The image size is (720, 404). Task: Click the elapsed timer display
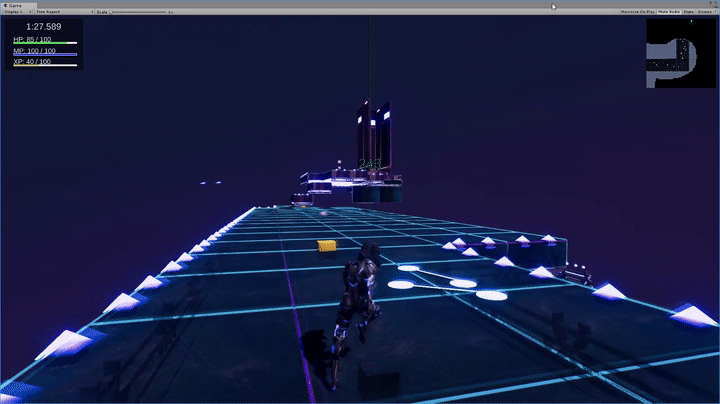[42, 26]
